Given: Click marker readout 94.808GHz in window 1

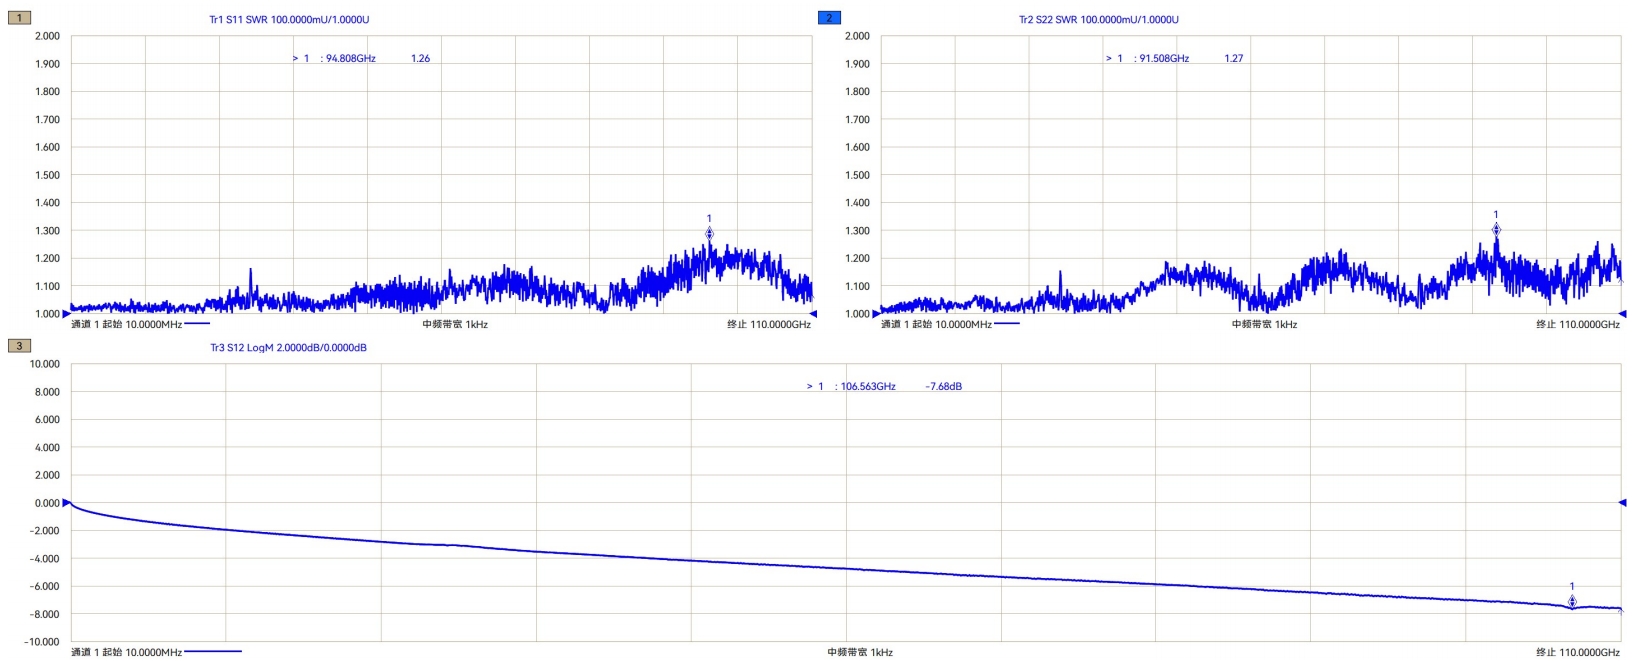Looking at the screenshot, I should pyautogui.click(x=350, y=59).
